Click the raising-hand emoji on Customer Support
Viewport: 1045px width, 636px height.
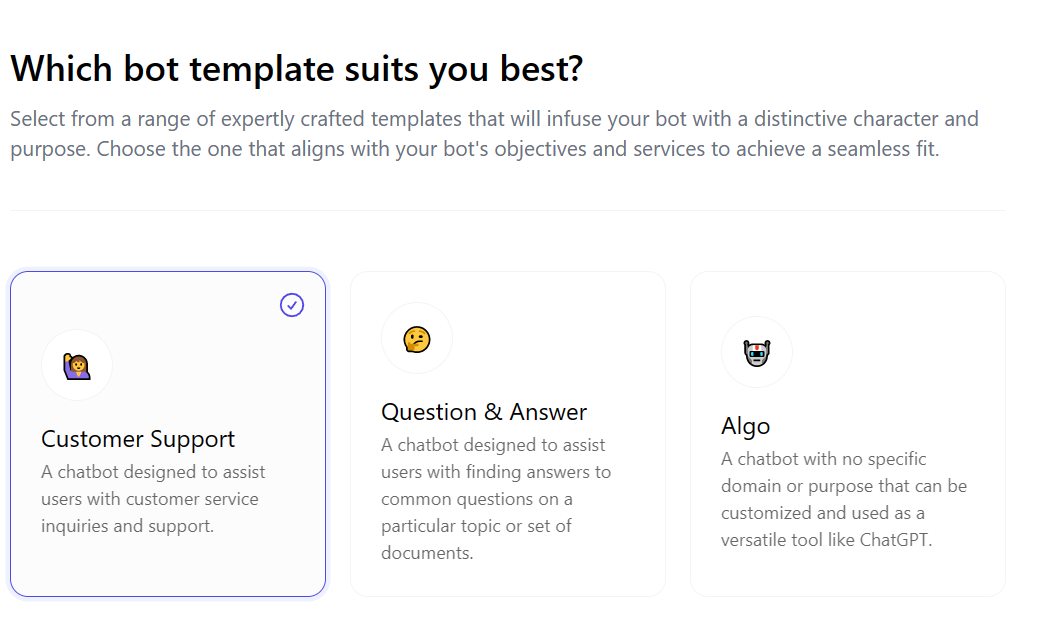click(x=77, y=366)
